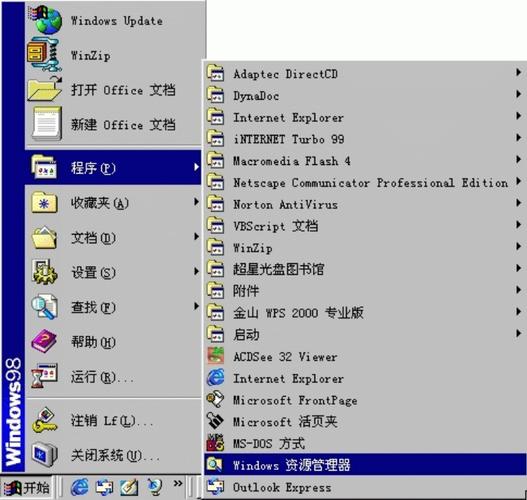Click the 设置(S) settings gear icon
527x500 pixels.
[x=44, y=272]
